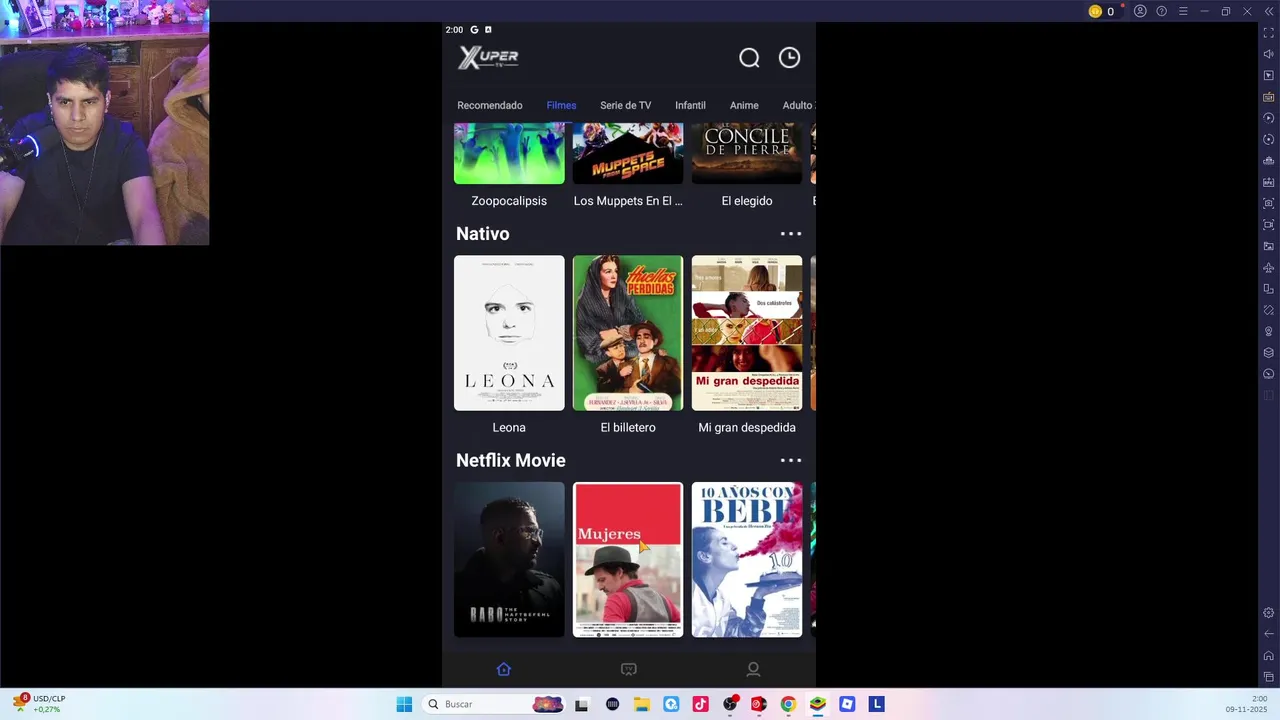Open El elegido title label

(747, 201)
